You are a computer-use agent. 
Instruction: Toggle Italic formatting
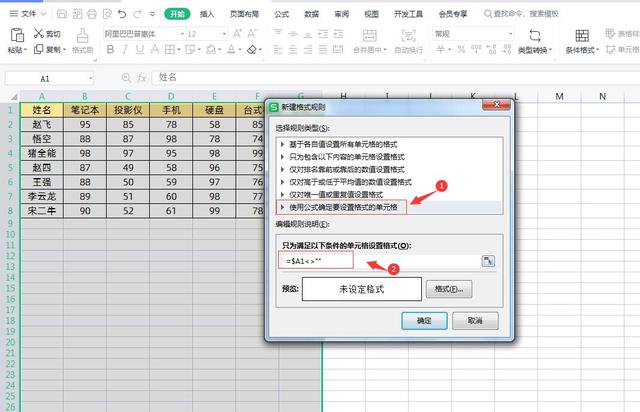coord(125,50)
